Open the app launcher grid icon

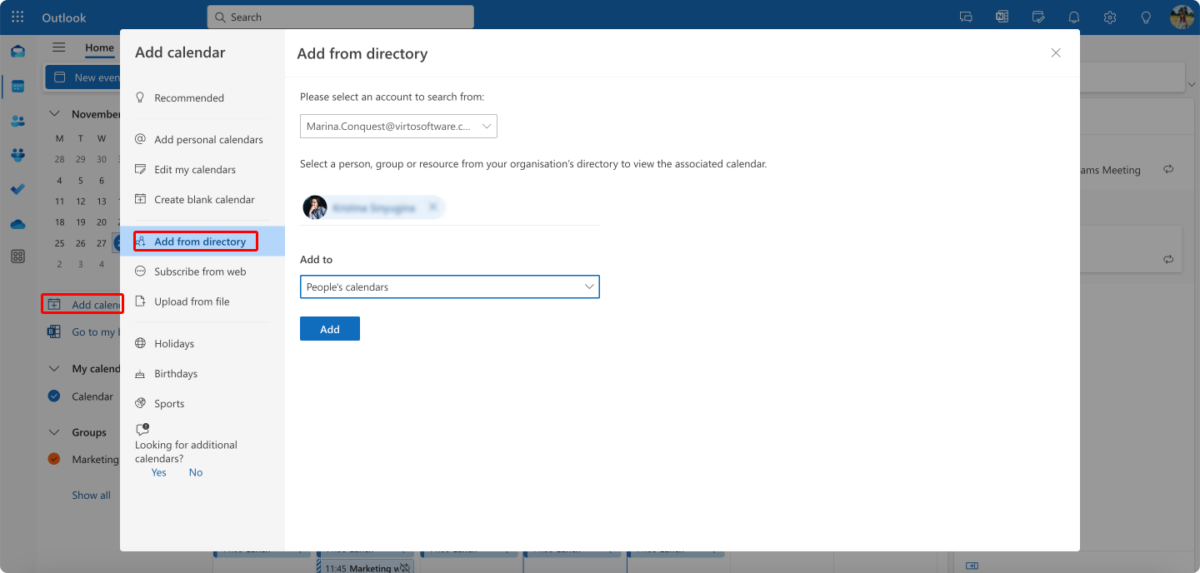(17, 17)
